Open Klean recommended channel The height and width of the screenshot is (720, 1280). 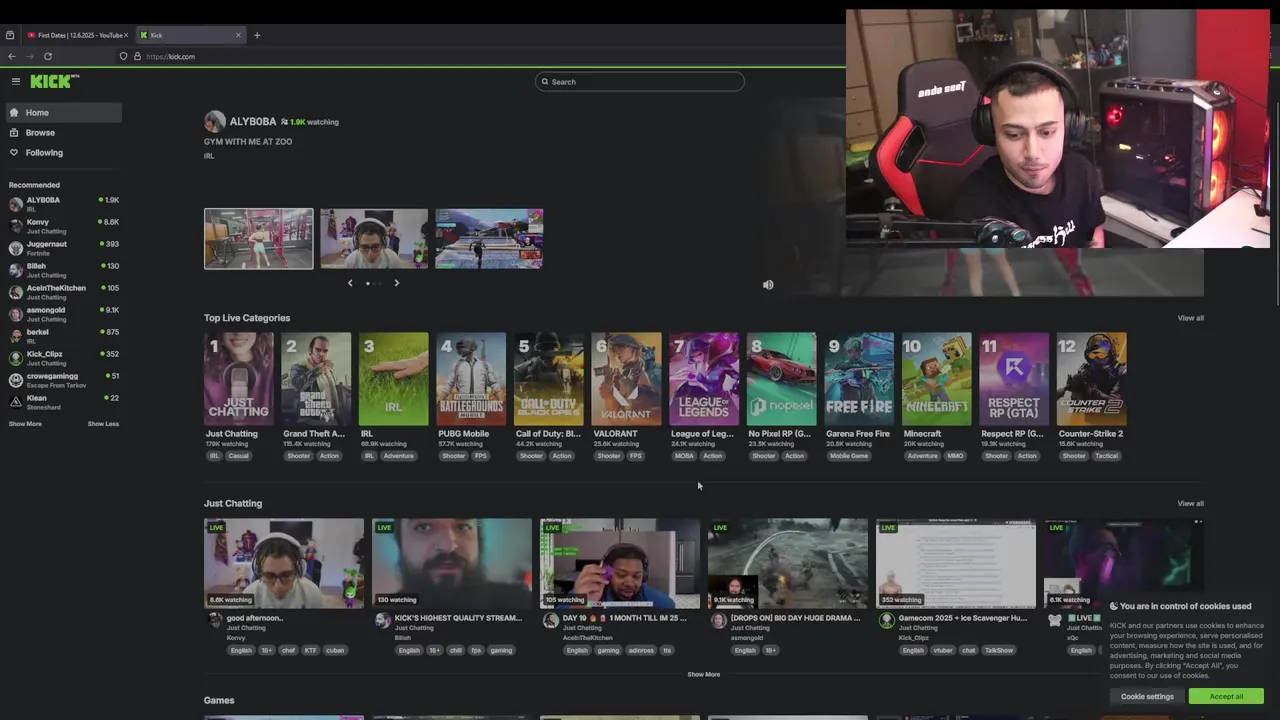click(x=62, y=402)
